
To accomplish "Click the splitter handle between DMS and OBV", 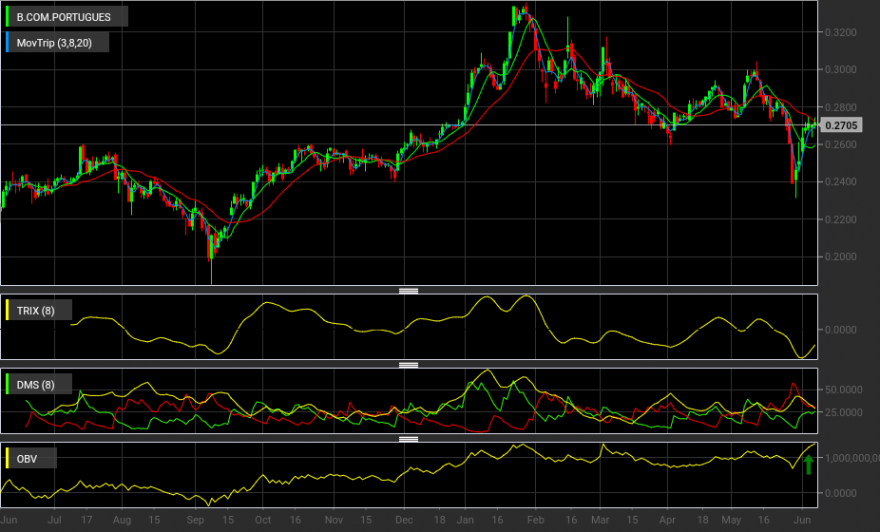I will click(409, 439).
